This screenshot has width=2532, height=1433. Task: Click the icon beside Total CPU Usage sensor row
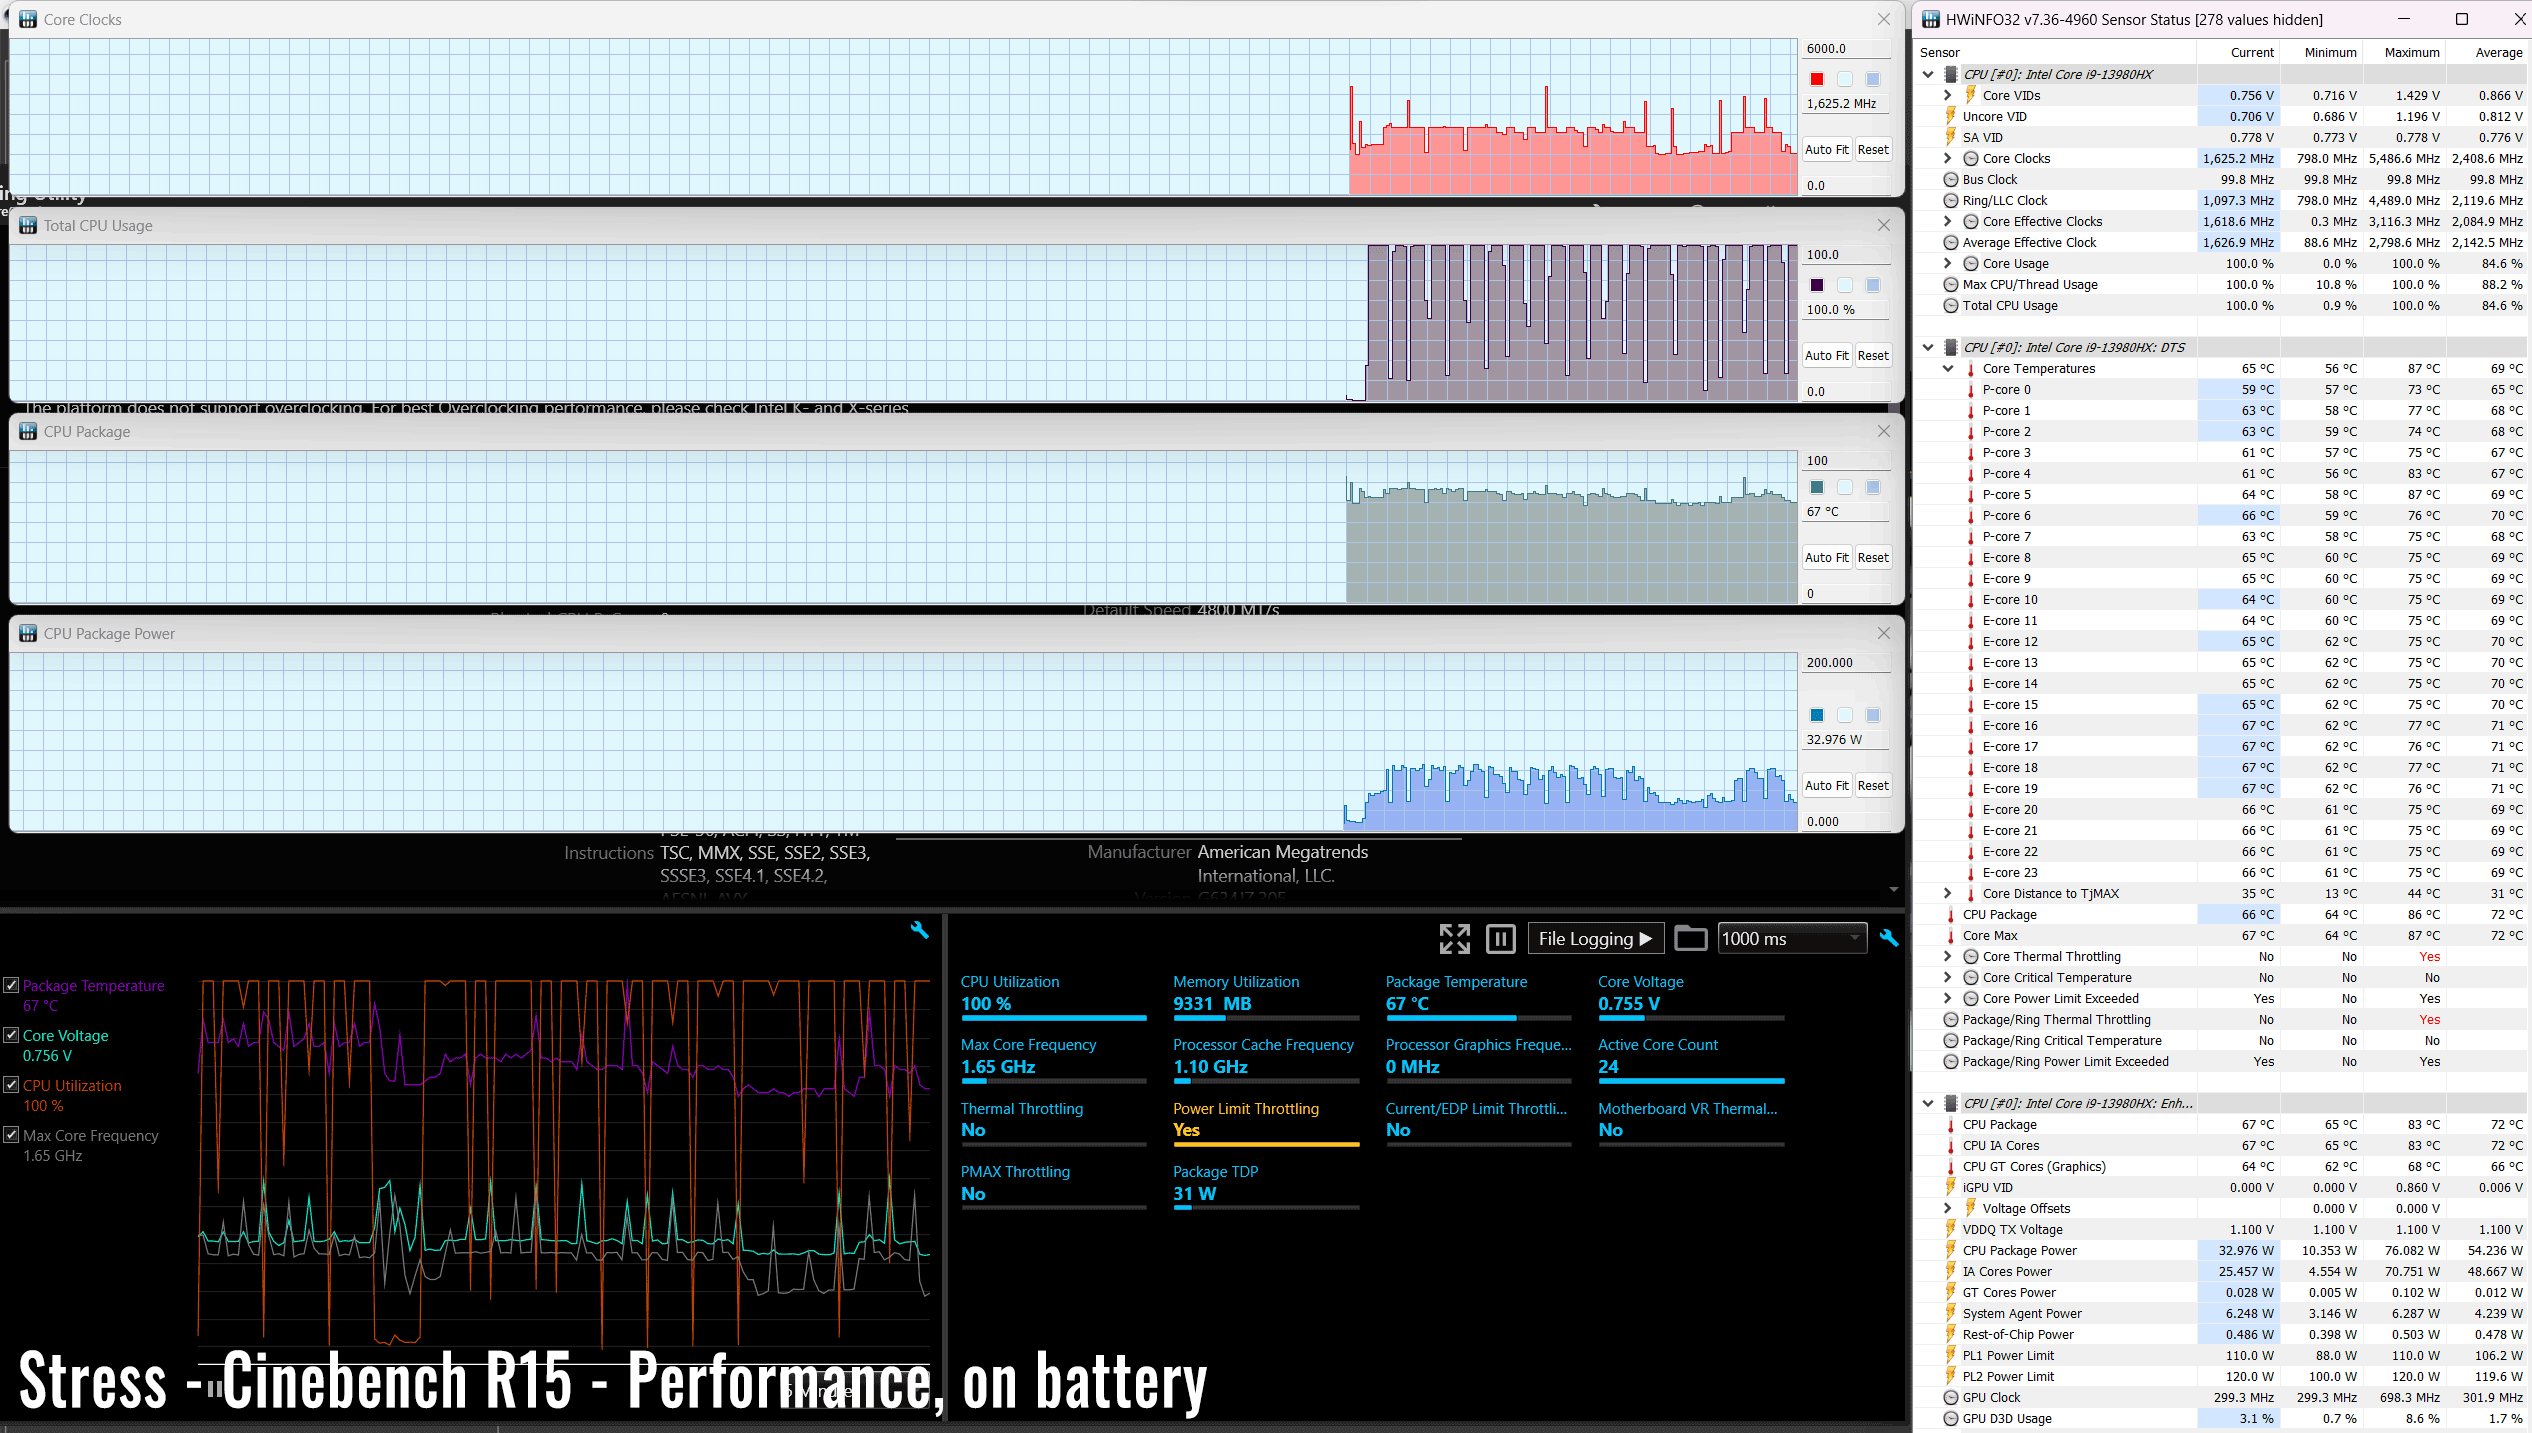(x=1950, y=305)
